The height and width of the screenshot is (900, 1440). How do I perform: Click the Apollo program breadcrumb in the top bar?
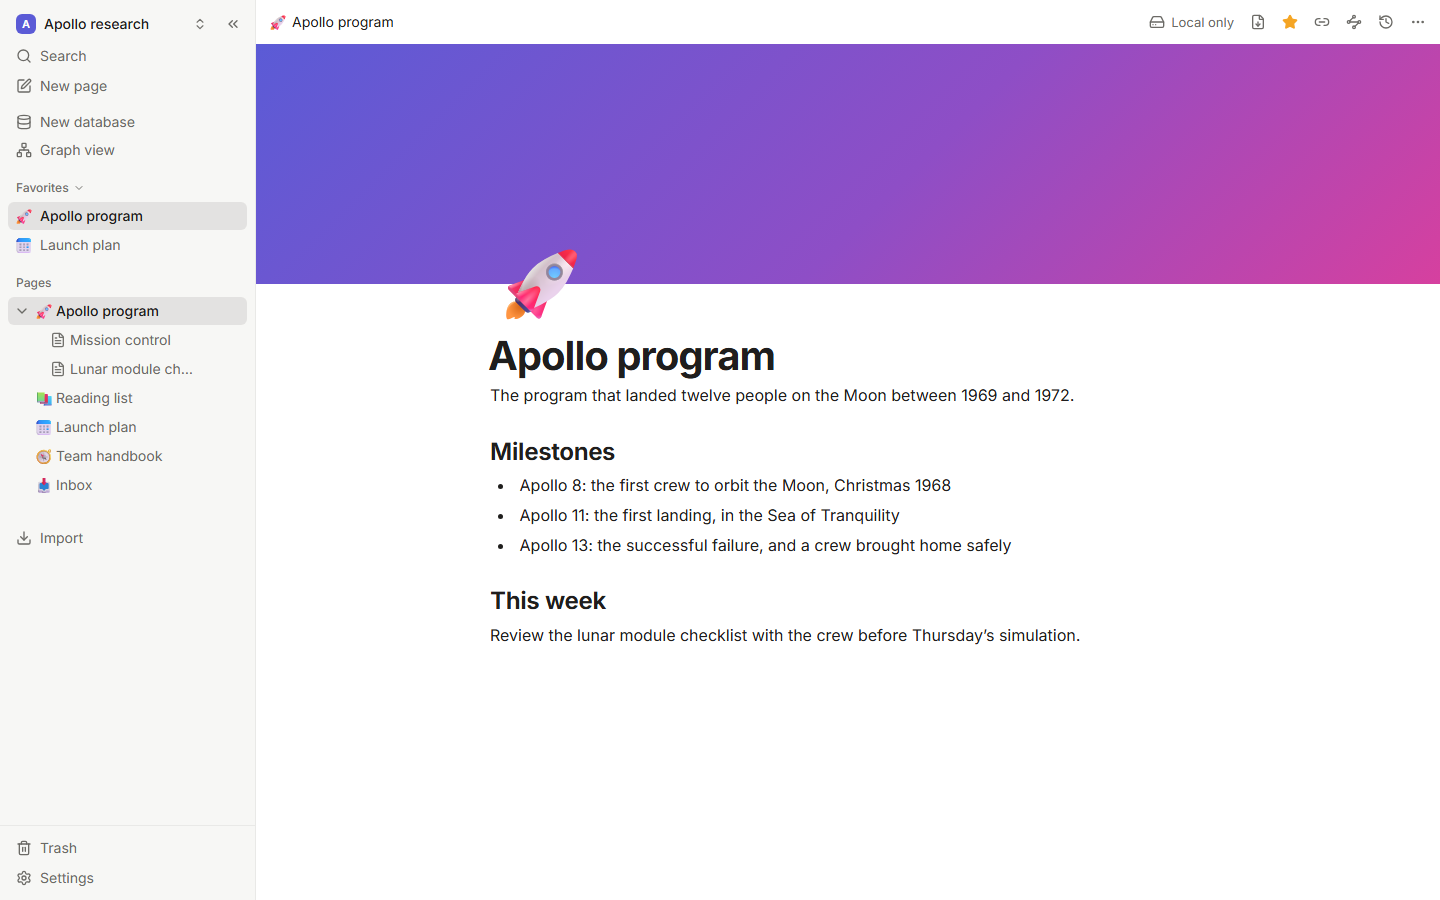(x=332, y=22)
